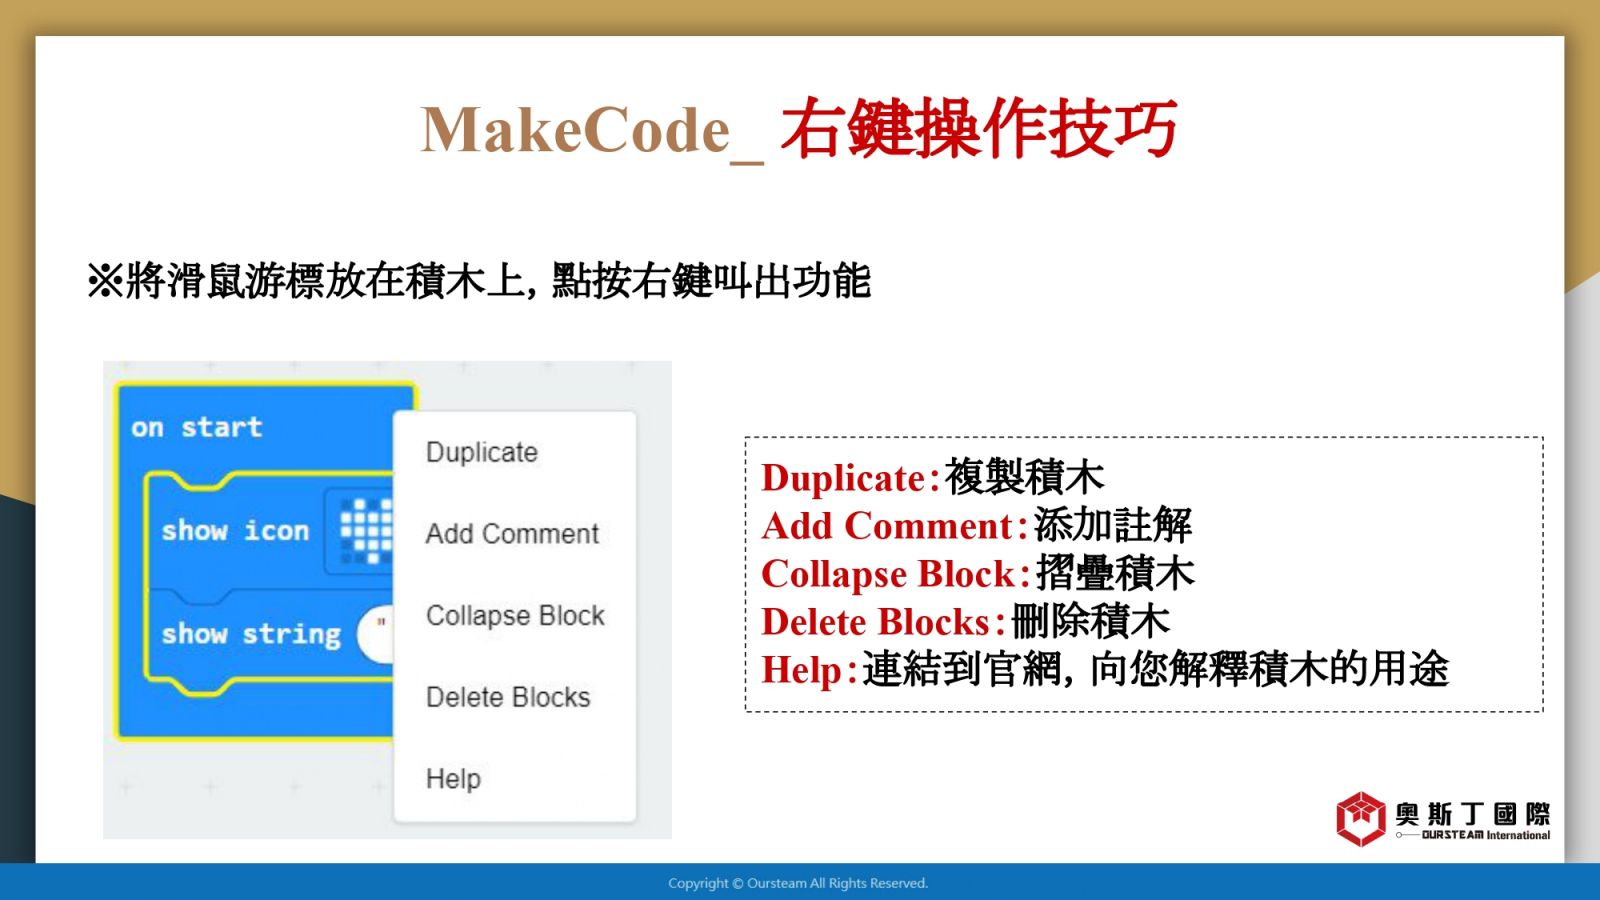The image size is (1600, 900).
Task: Pick Collapse Block from the context menu
Action: [515, 616]
